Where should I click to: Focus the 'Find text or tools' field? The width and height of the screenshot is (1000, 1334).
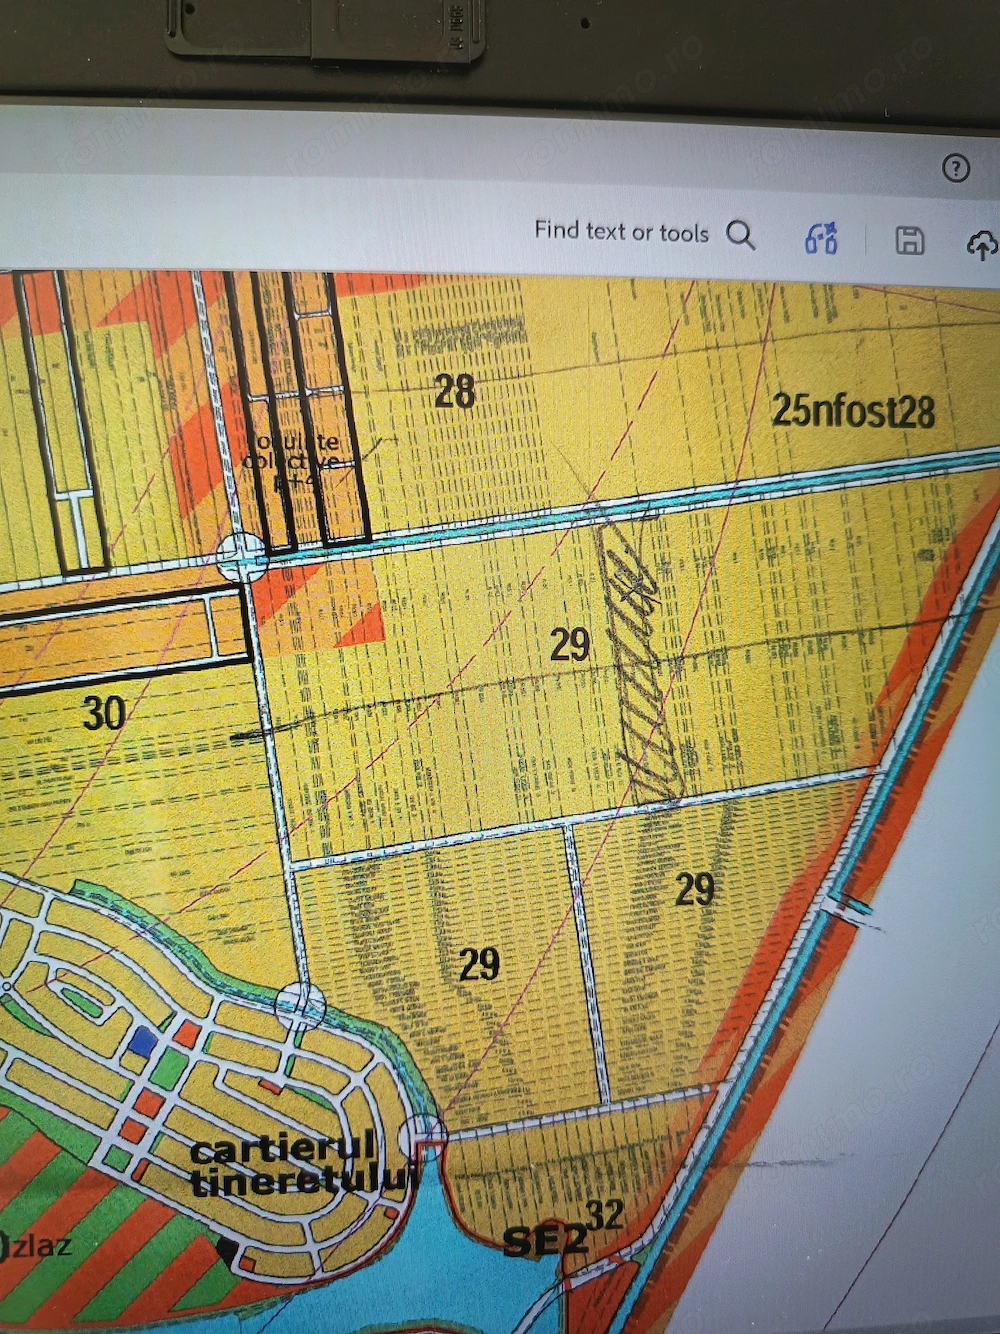pos(621,232)
